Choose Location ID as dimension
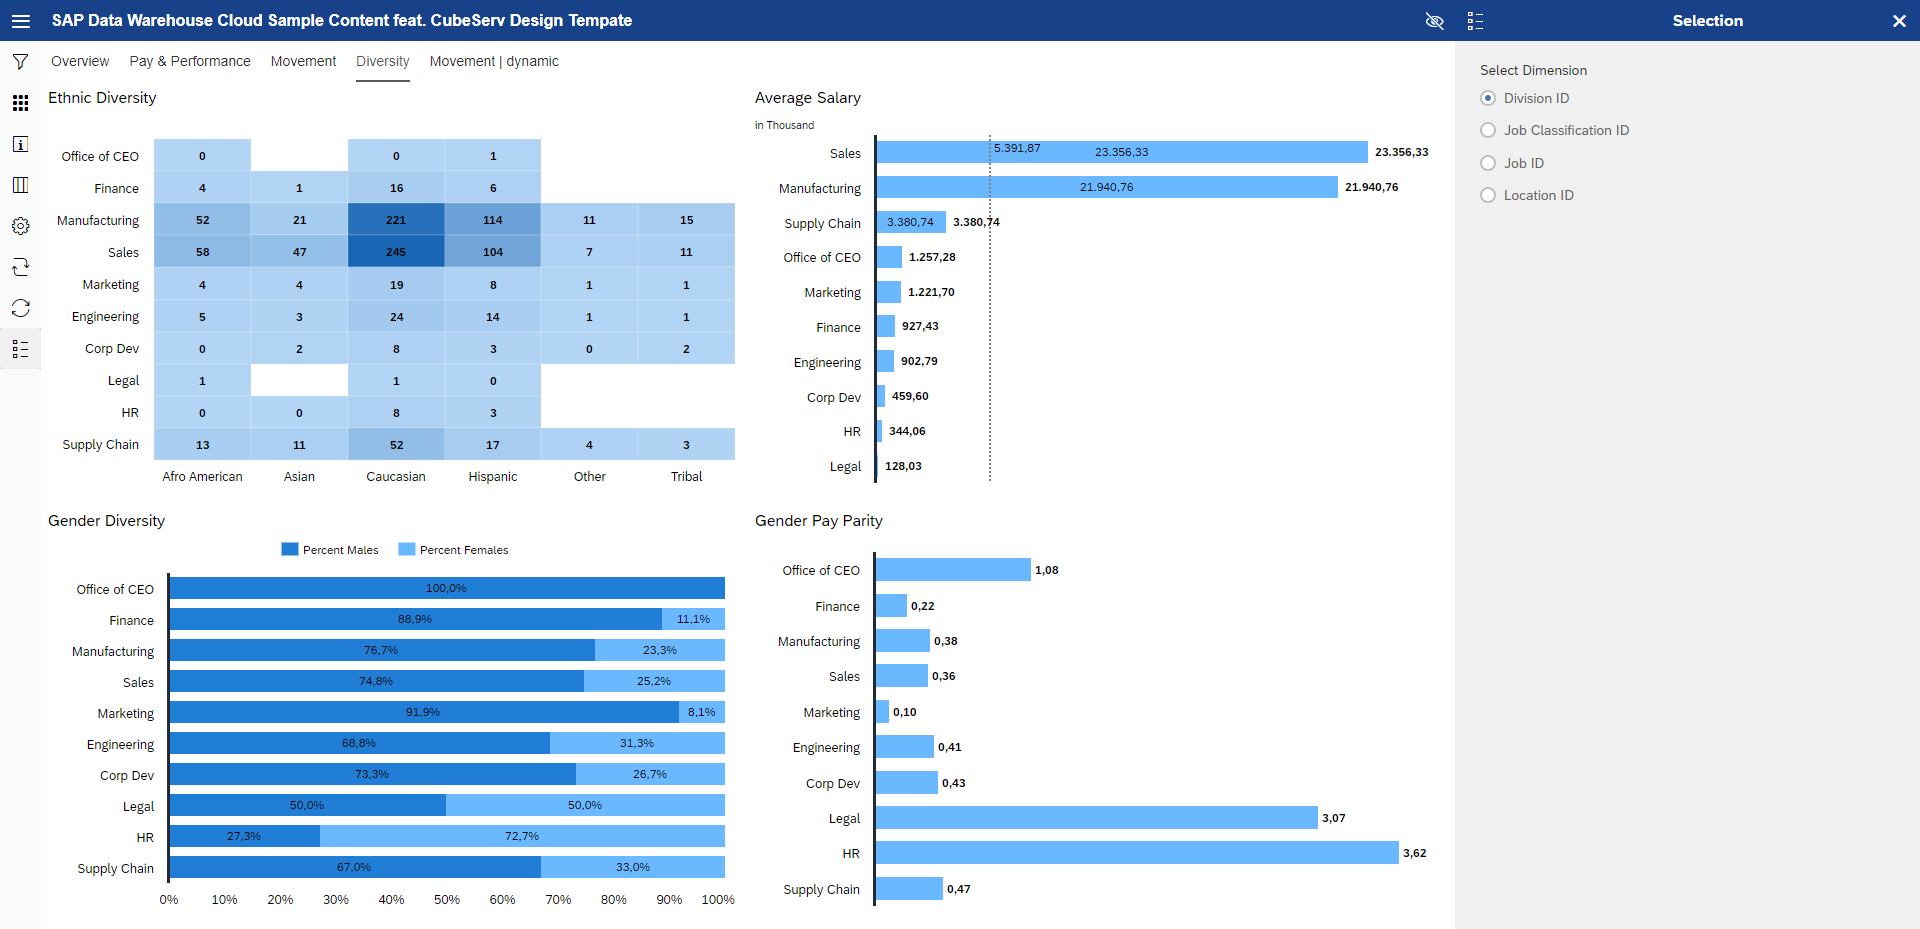The height and width of the screenshot is (929, 1920). (1488, 195)
